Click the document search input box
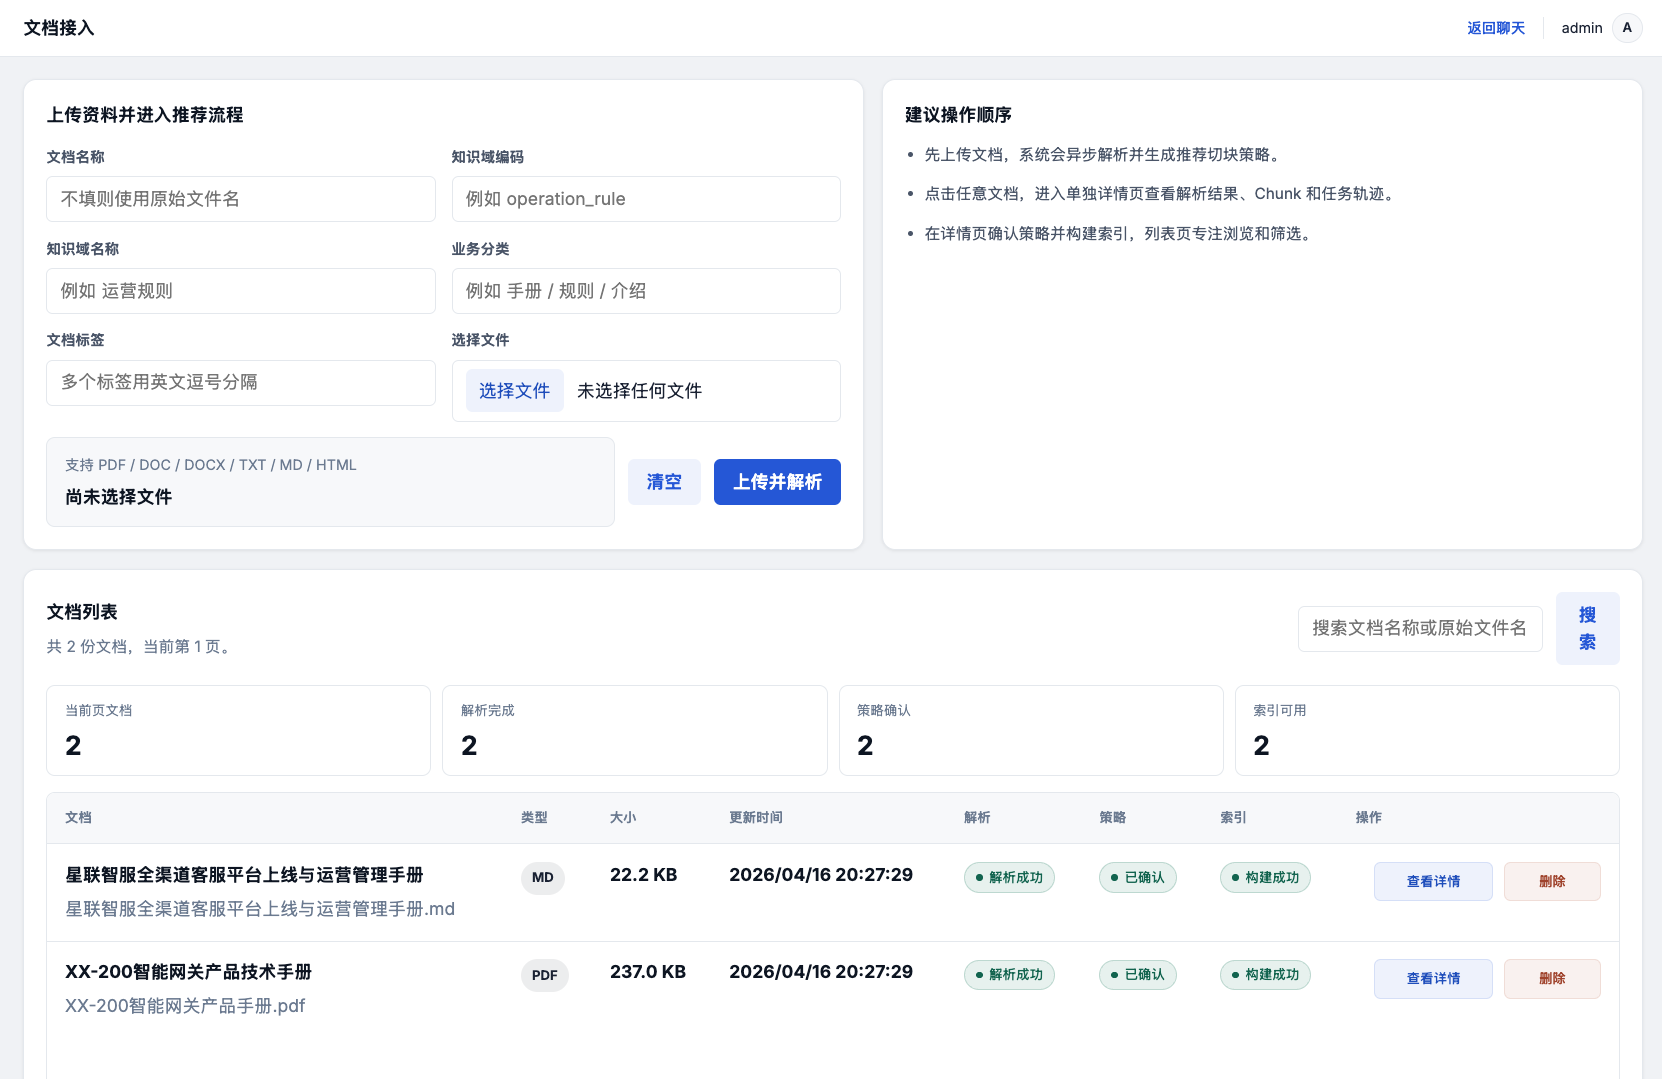Viewport: 1662px width, 1079px height. click(1419, 628)
